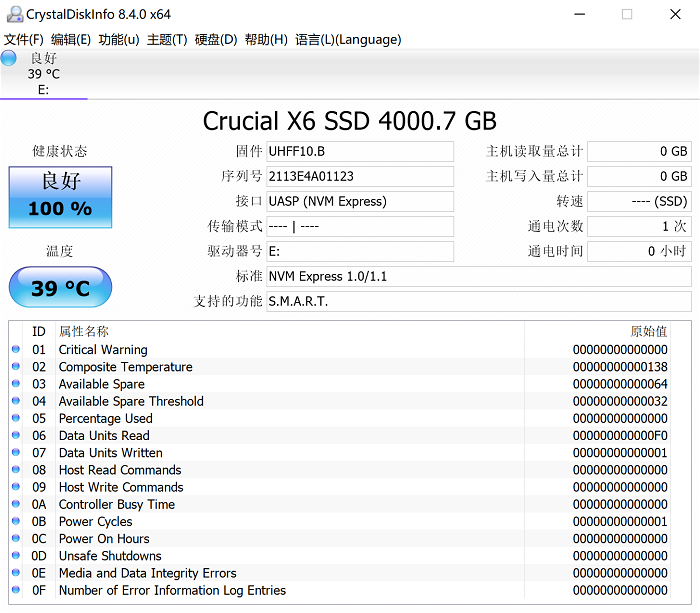Viewport: 700px width, 613px height.
Task: Click the status dot beside Percentage Used
Action: pos(15,418)
